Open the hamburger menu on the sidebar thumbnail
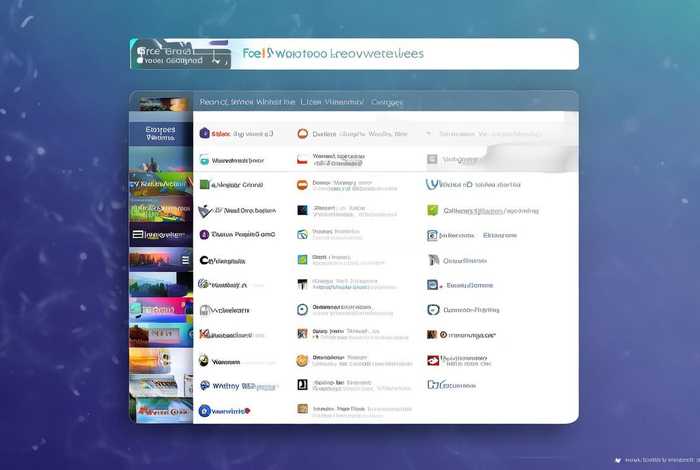700x470 pixels. pyautogui.click(x=183, y=259)
